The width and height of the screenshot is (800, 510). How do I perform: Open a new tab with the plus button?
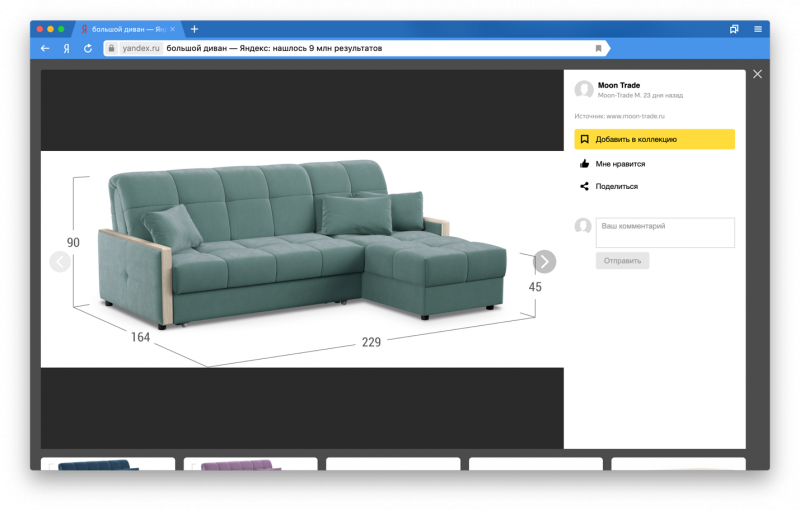pyautogui.click(x=194, y=29)
